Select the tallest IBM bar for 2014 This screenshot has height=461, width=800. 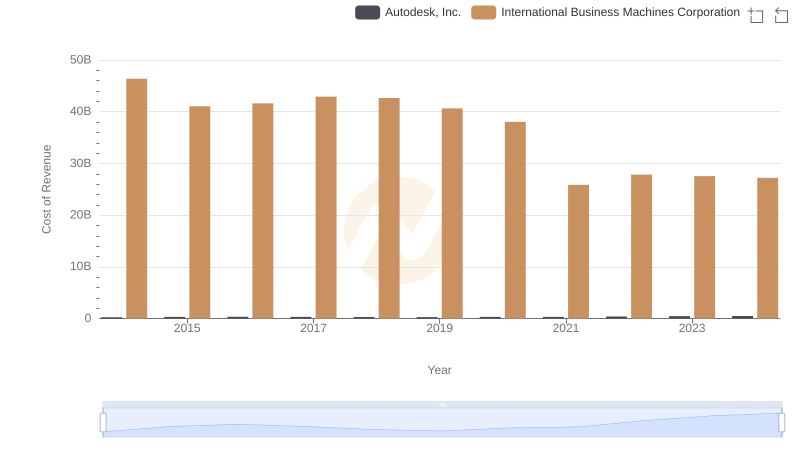point(137,198)
